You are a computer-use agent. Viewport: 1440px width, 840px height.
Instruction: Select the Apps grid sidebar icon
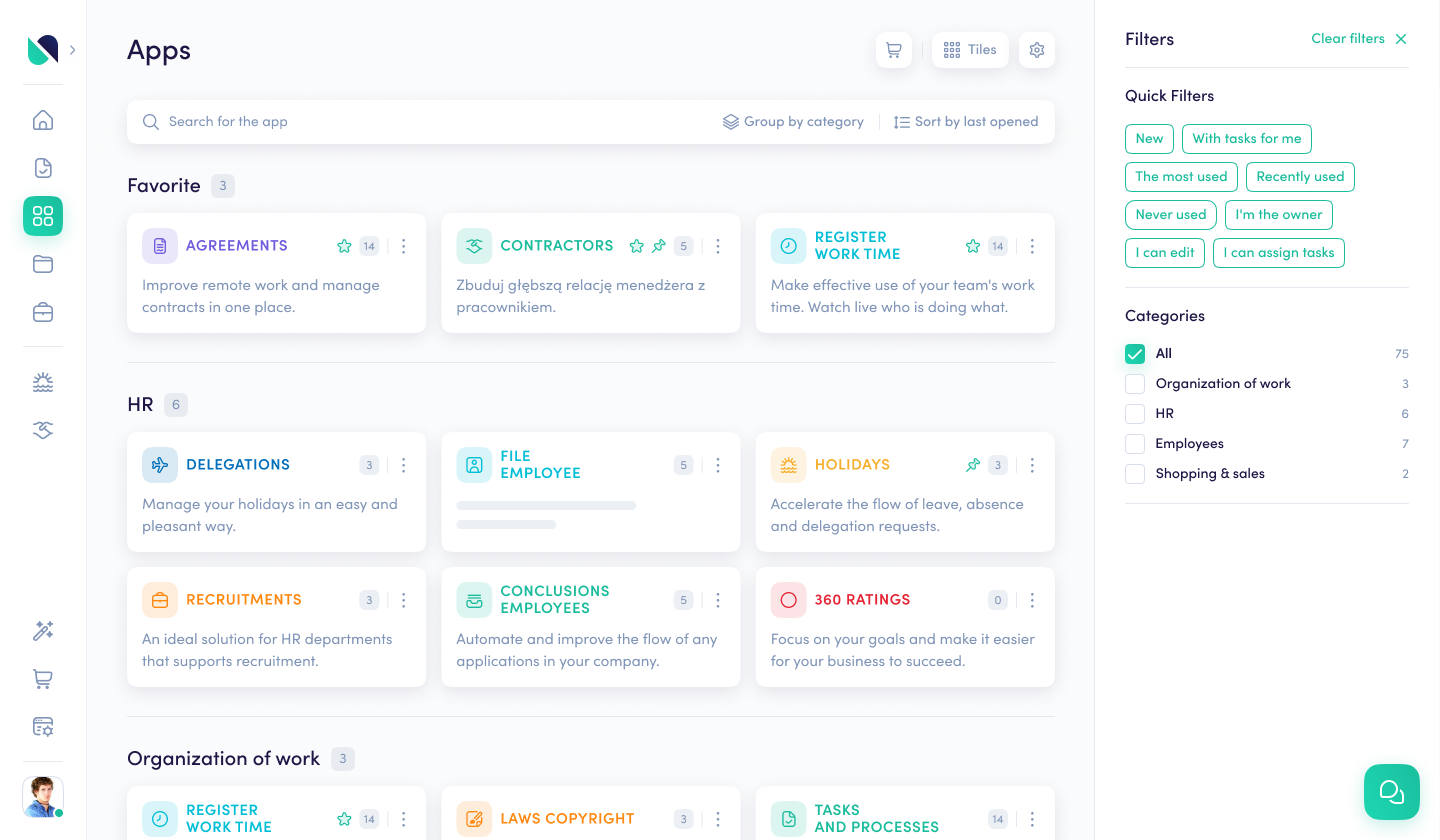[x=43, y=216]
